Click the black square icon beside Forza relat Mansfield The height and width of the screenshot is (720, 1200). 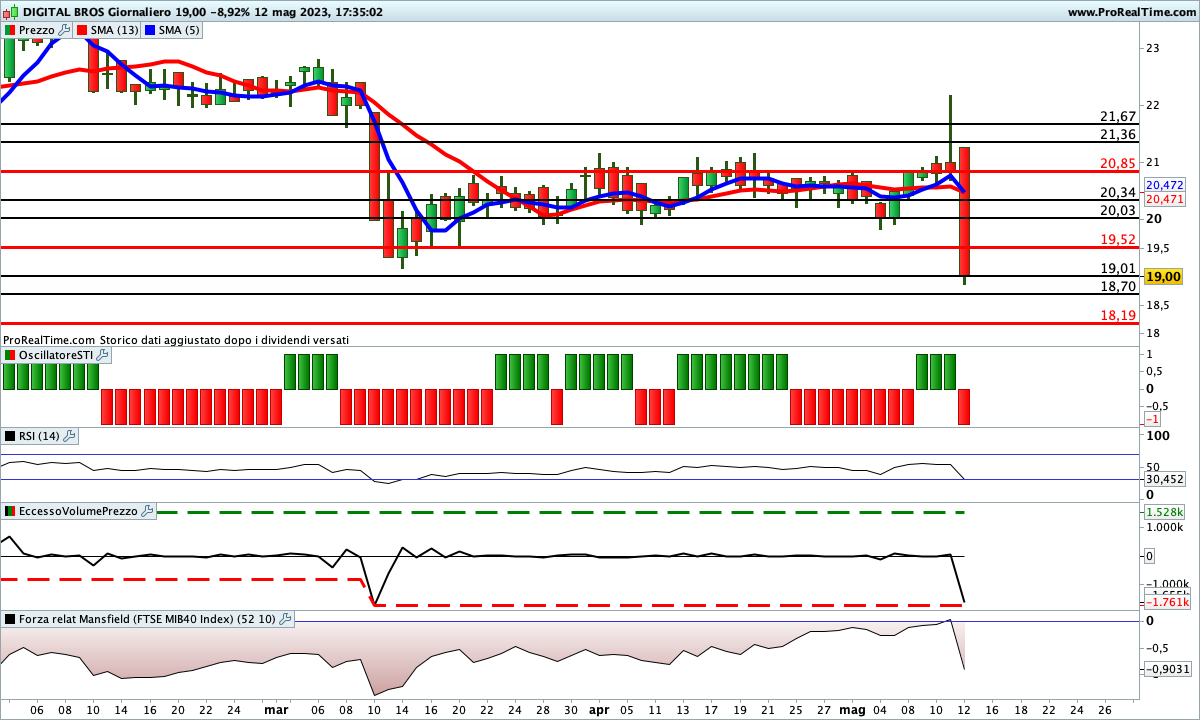coord(11,619)
